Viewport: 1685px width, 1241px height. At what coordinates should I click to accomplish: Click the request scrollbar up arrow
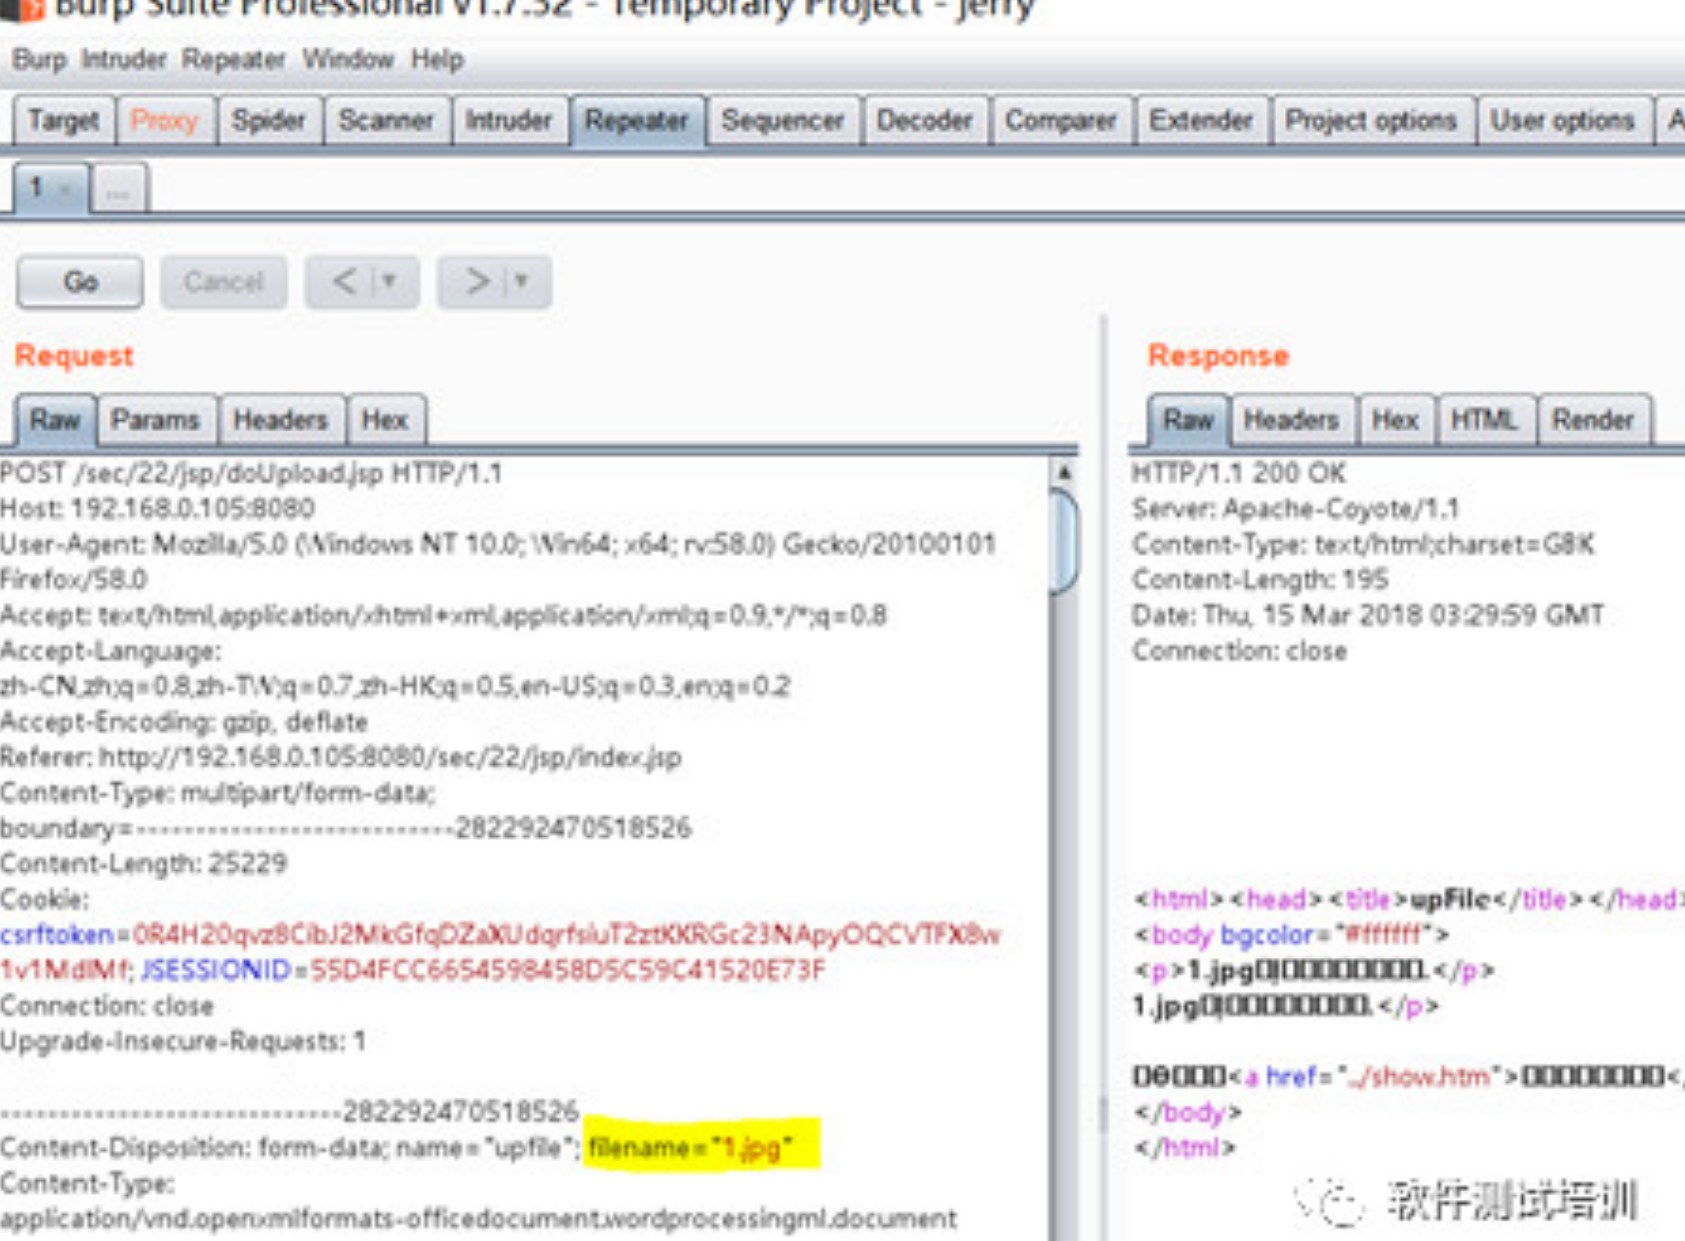point(1064,472)
